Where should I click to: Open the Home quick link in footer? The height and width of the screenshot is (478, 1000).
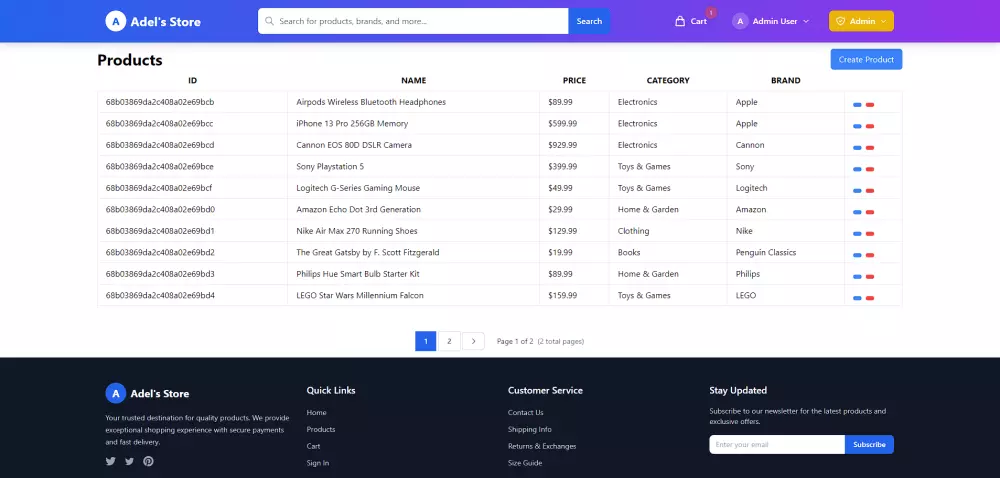click(316, 412)
